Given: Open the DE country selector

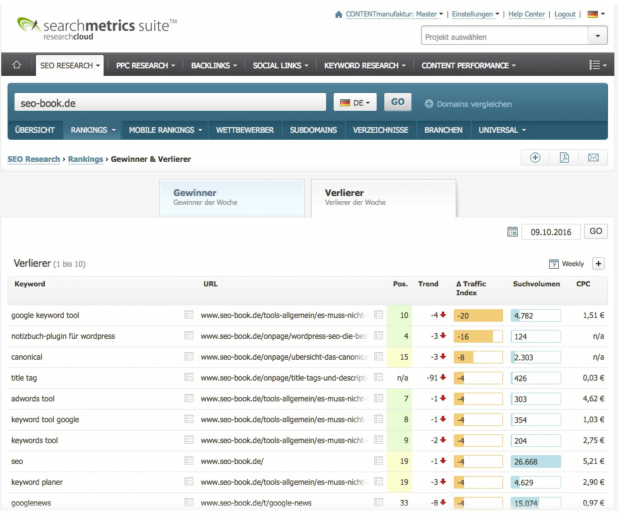Looking at the screenshot, I should pos(355,103).
